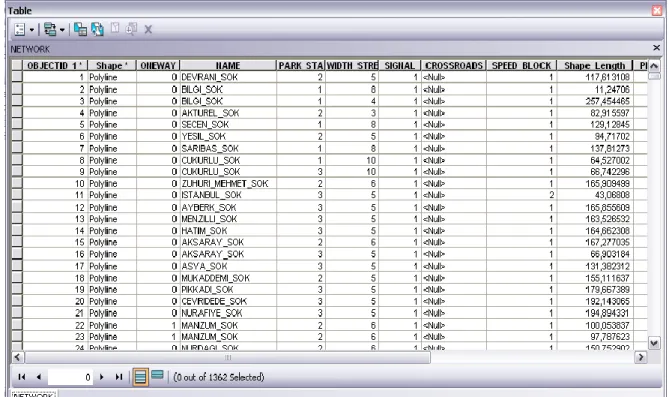Jump to the last record
This screenshot has width=669, height=397.
coord(119,377)
